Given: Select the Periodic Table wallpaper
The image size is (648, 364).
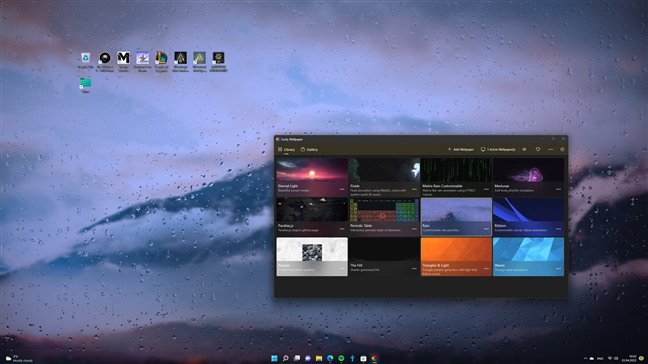Looking at the screenshot, I should pyautogui.click(x=384, y=216).
